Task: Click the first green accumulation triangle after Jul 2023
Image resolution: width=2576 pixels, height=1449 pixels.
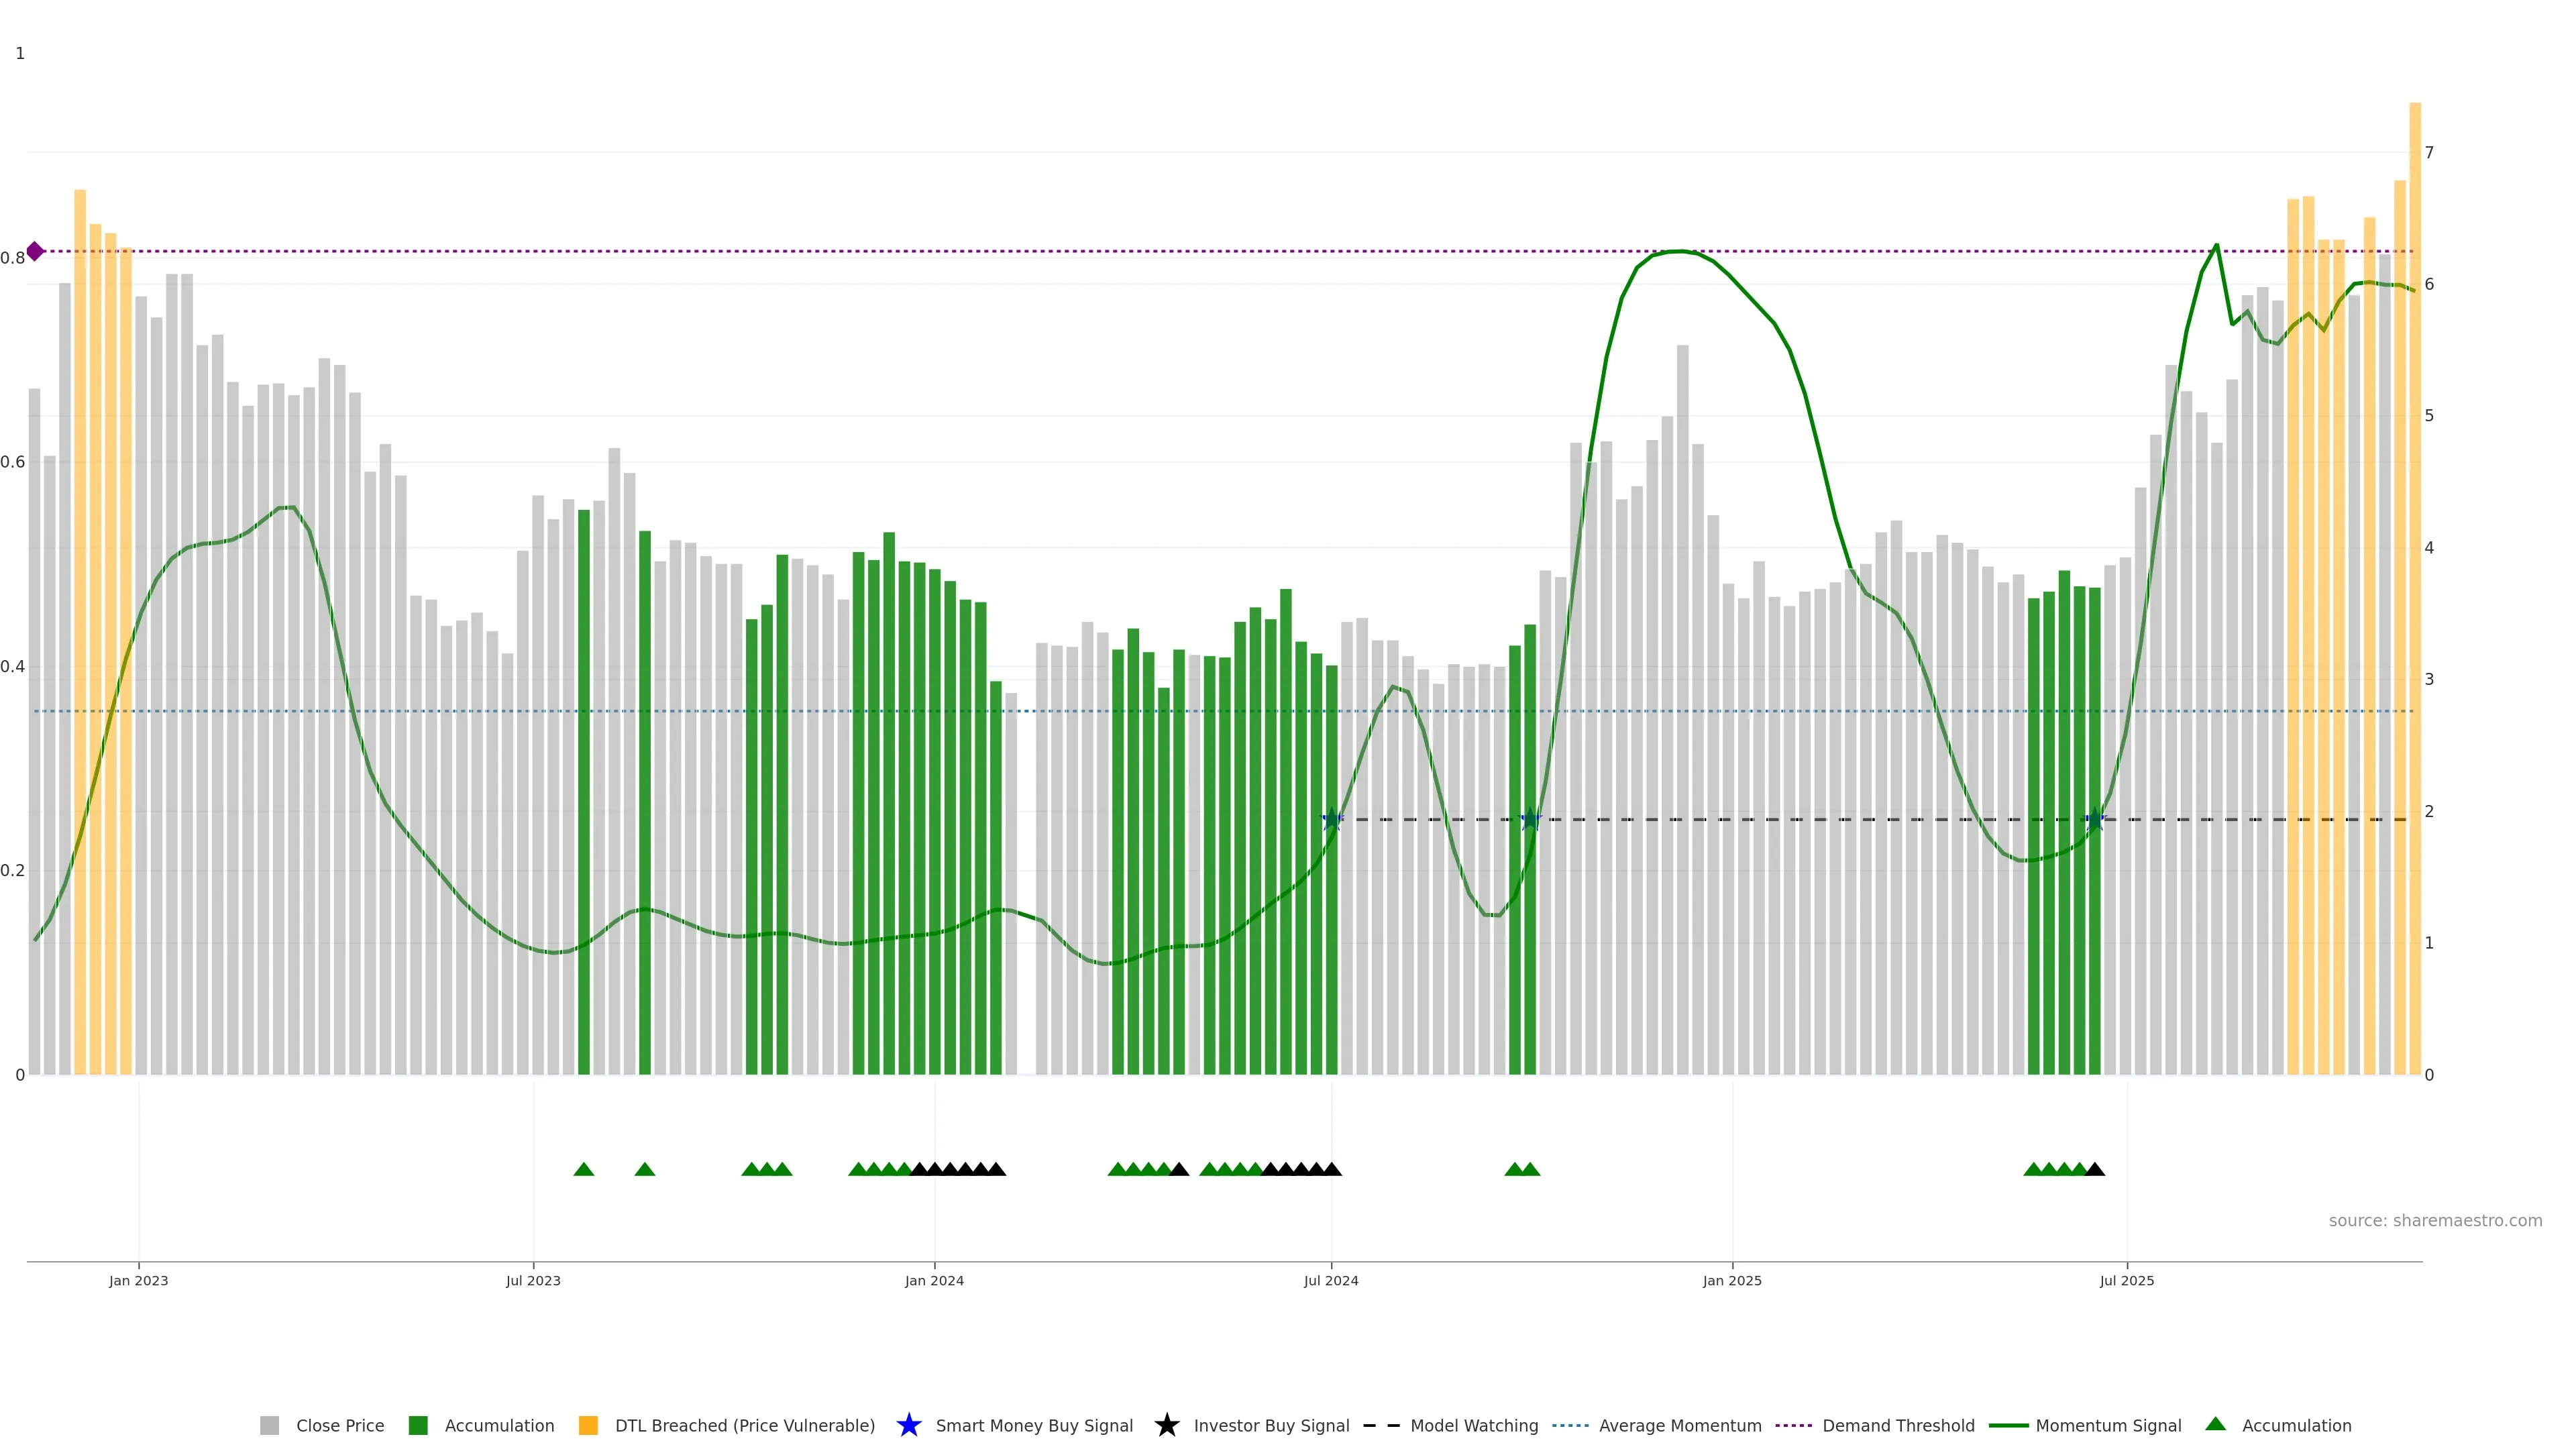Action: 584,1169
